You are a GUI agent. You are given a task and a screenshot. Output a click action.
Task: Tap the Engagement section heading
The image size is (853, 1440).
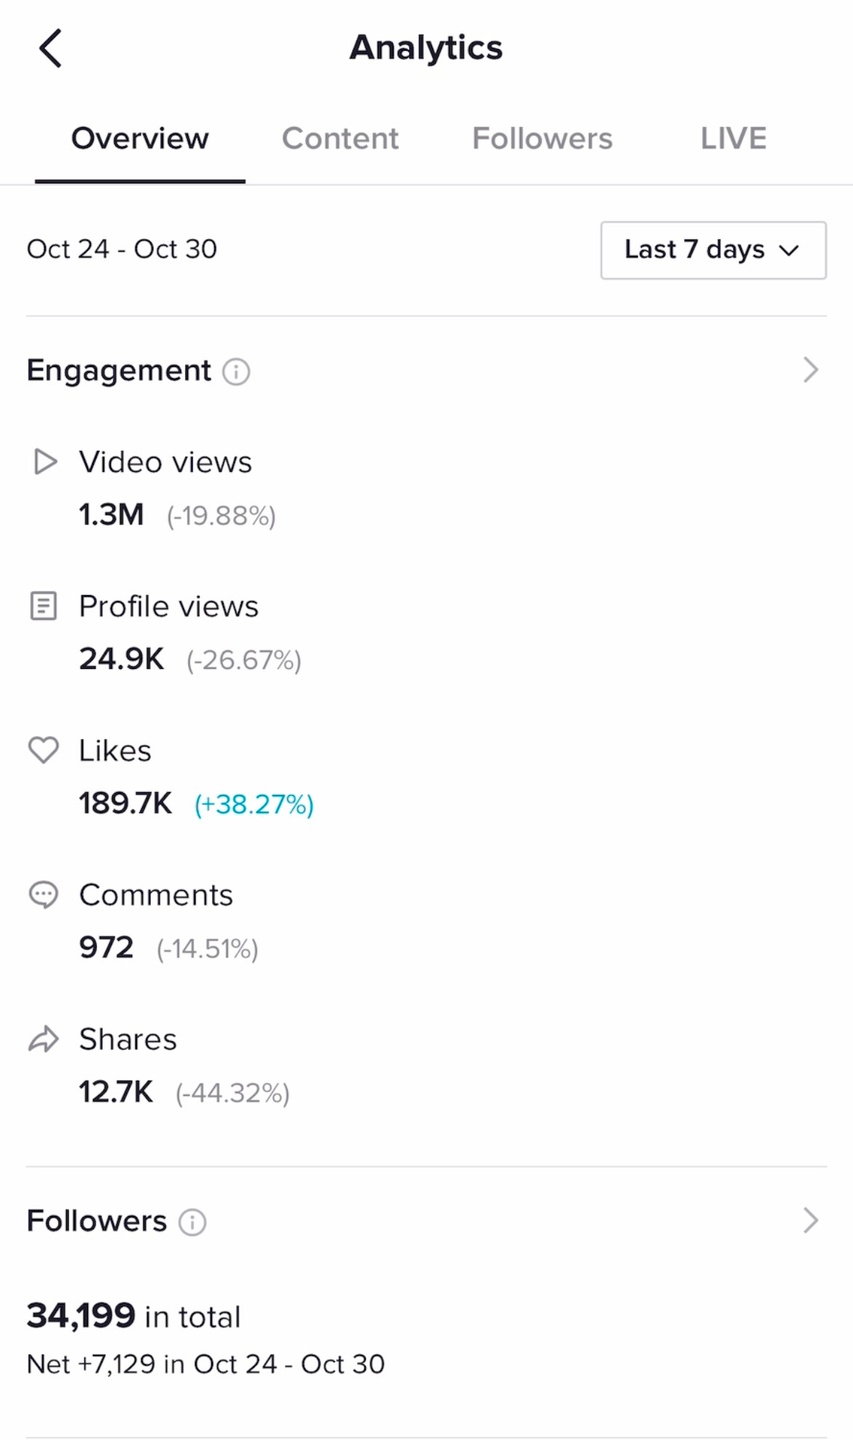point(119,370)
